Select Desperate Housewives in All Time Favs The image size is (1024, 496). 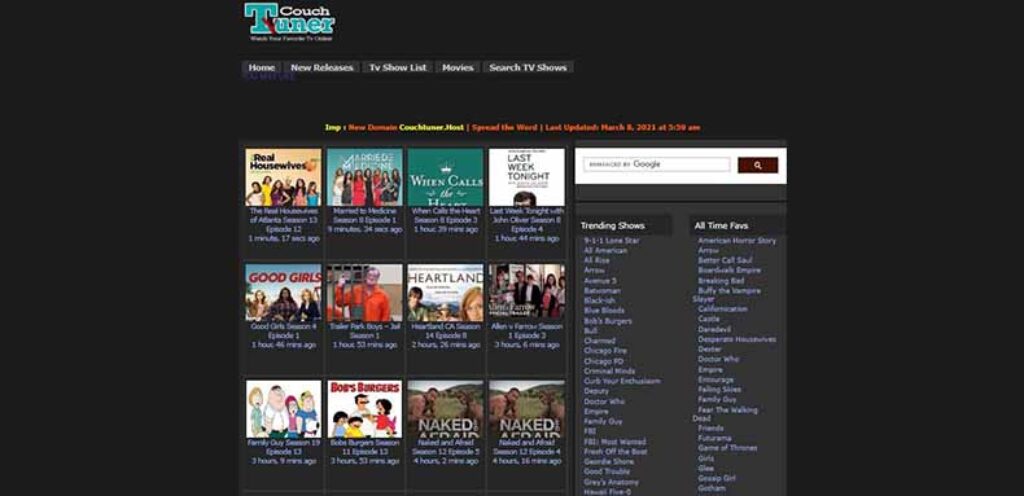(x=737, y=339)
